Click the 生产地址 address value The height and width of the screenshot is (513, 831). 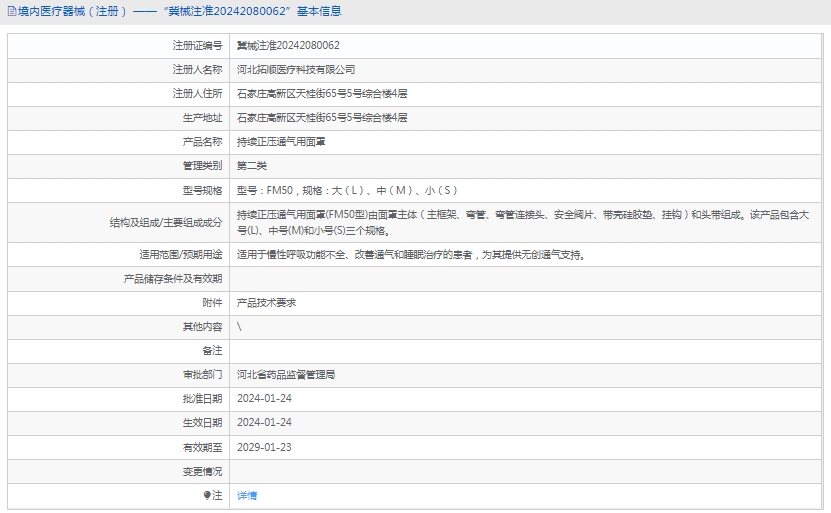coord(322,118)
